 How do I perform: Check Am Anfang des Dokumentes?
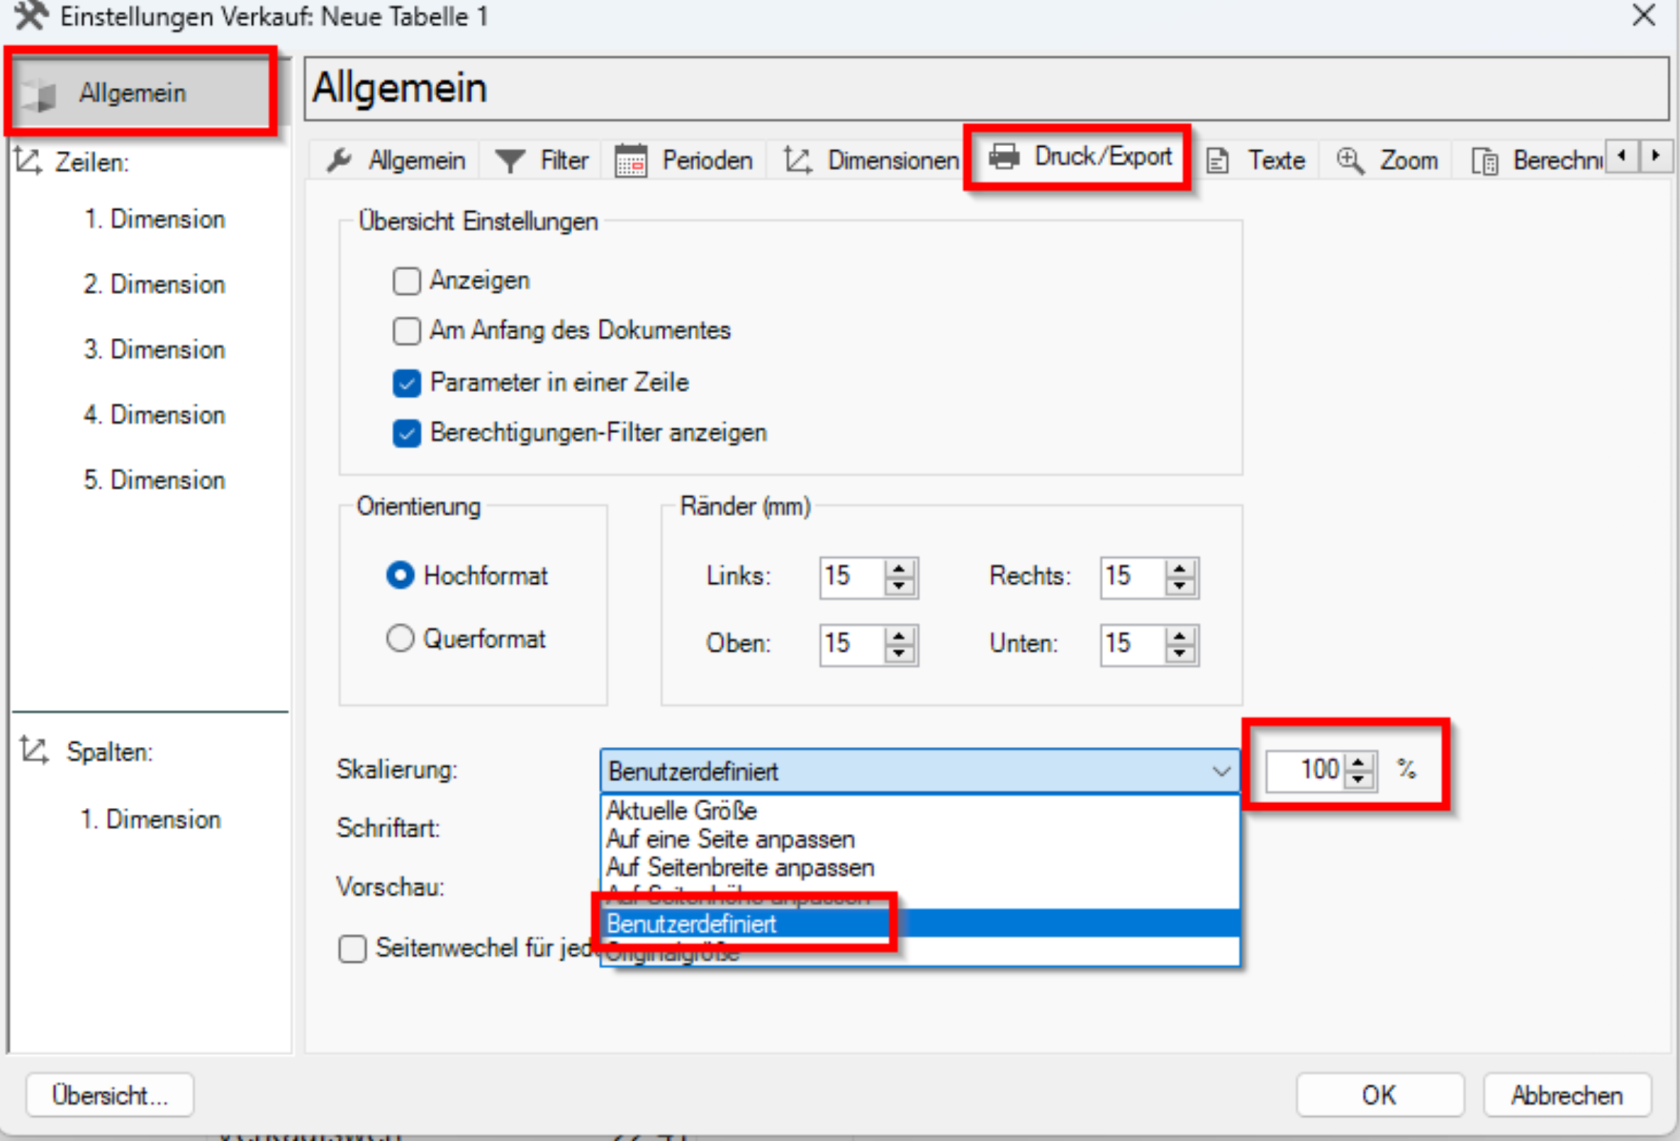407,331
